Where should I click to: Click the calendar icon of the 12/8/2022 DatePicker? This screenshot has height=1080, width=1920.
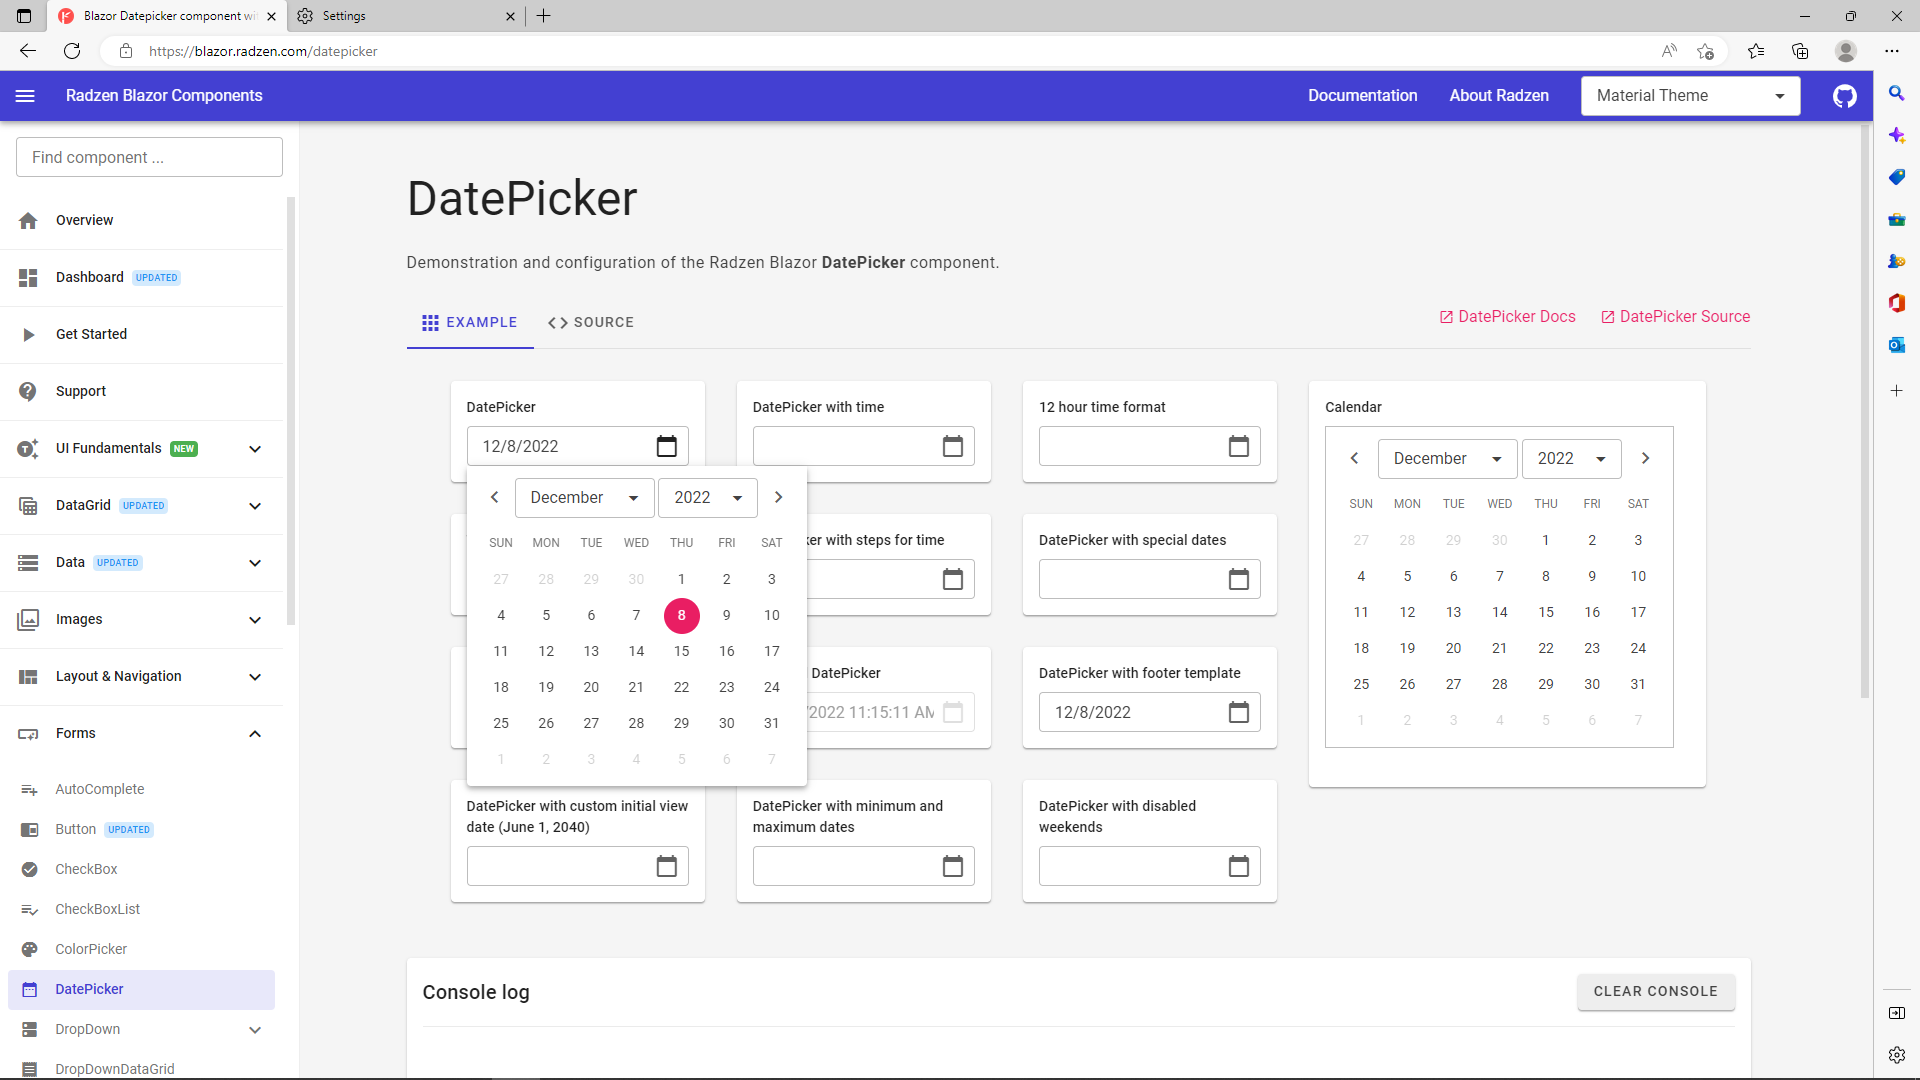[x=667, y=446]
